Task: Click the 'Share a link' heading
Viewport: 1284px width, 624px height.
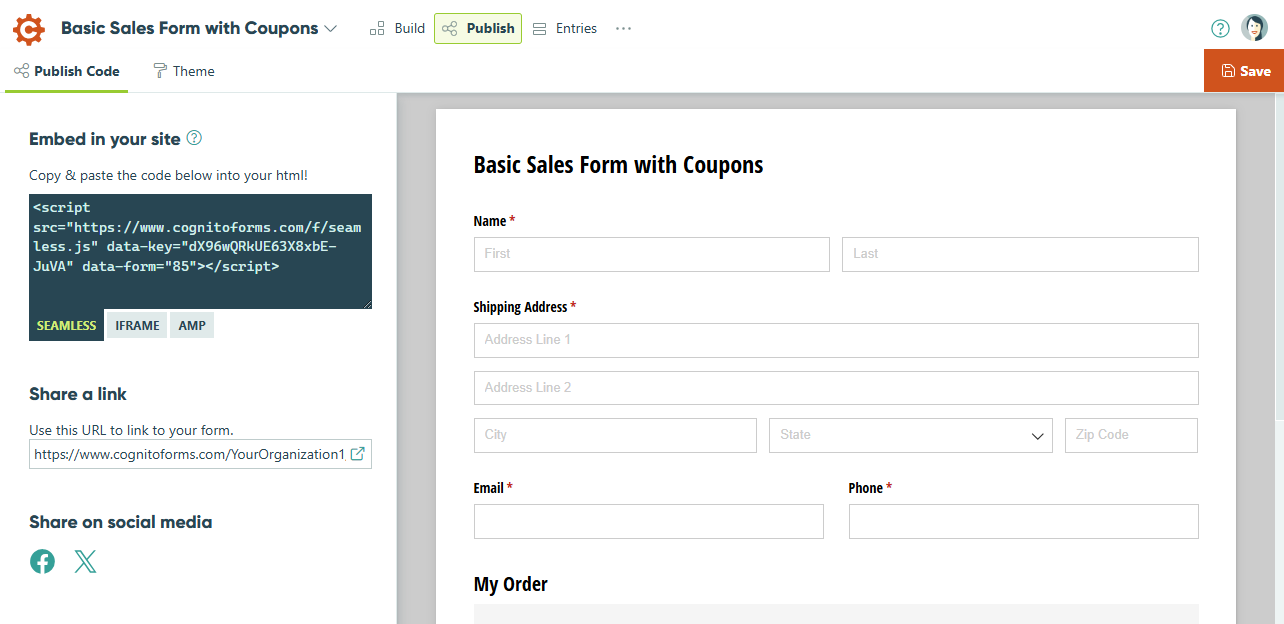Action: [x=78, y=394]
